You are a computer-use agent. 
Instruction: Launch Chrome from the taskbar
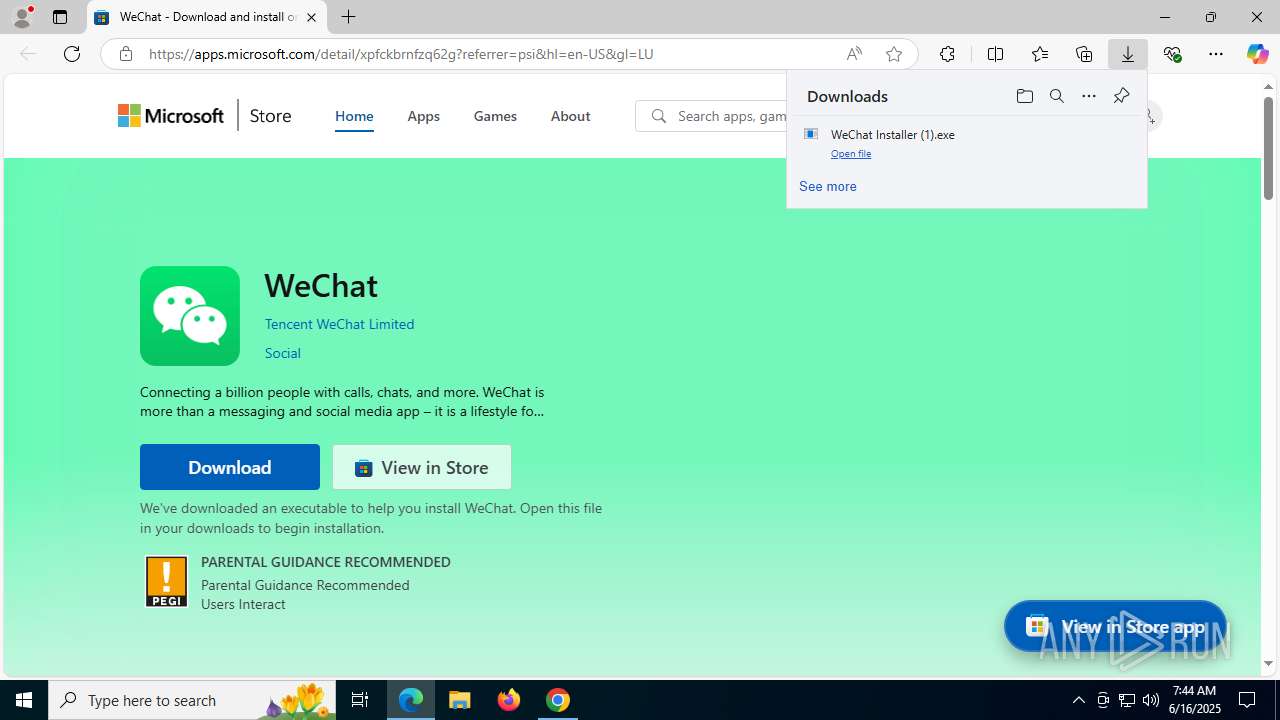tap(558, 700)
